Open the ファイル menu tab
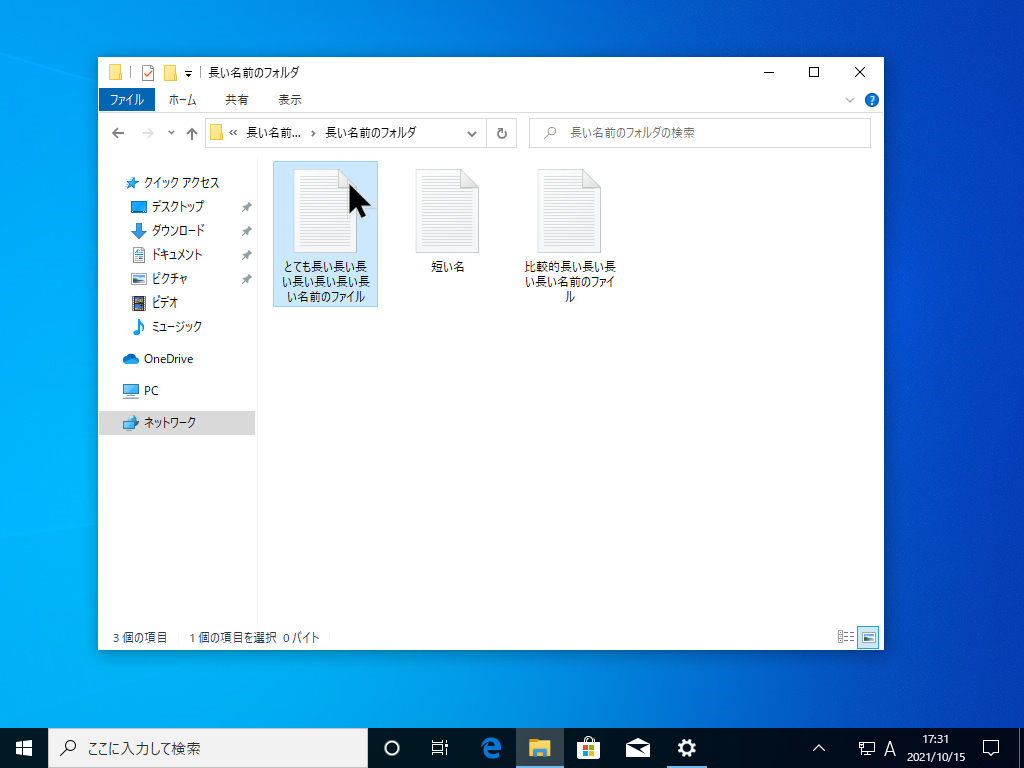 (127, 100)
